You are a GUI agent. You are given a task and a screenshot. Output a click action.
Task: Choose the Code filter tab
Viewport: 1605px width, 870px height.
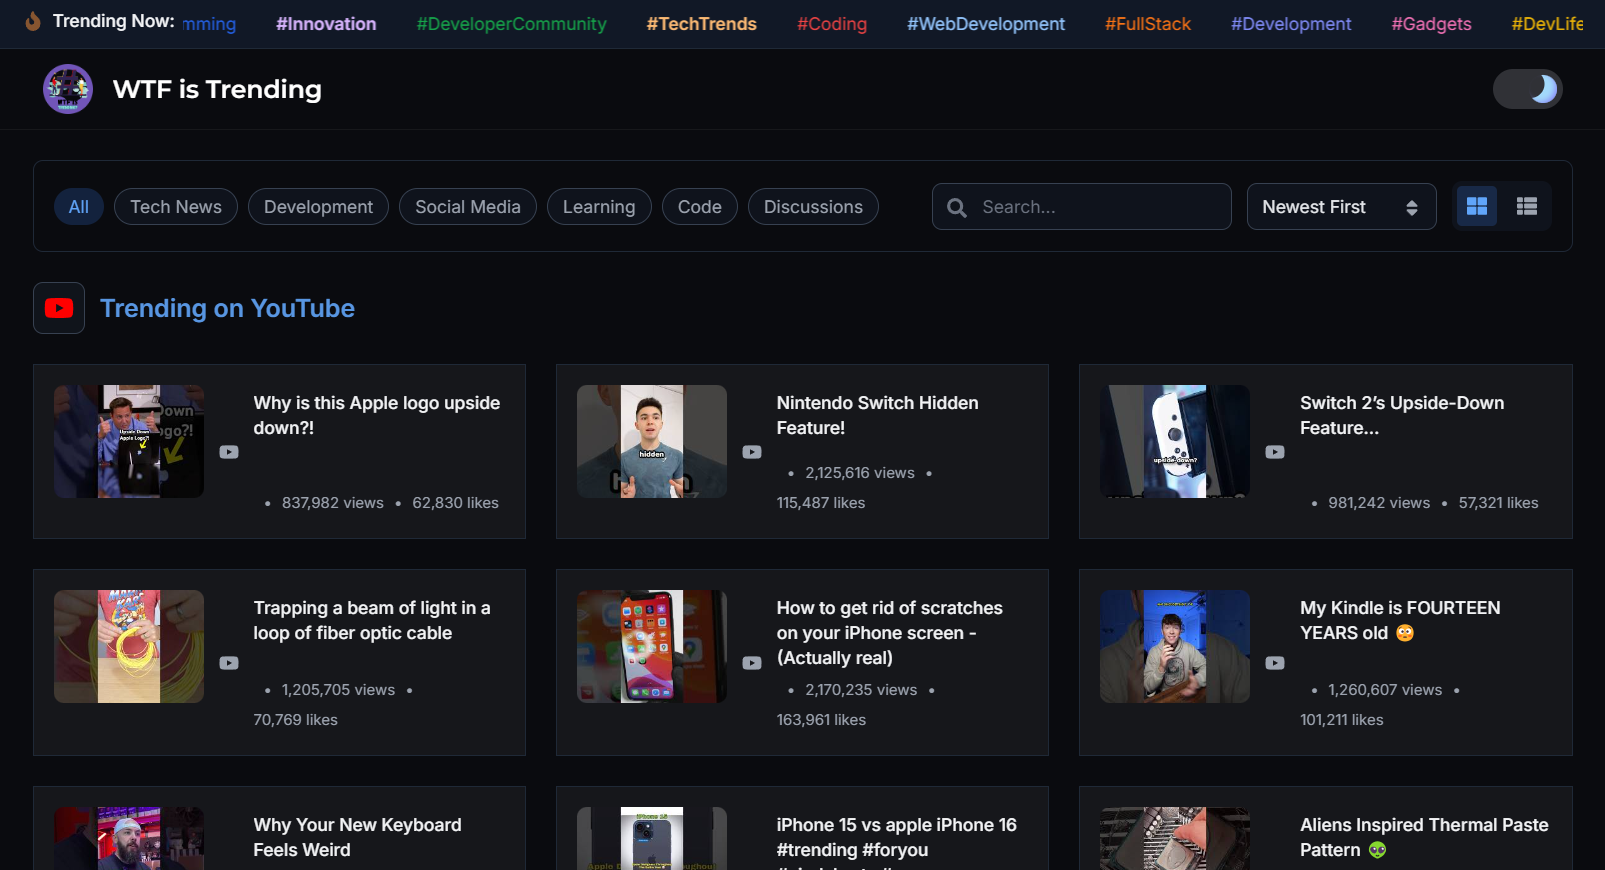(x=700, y=207)
